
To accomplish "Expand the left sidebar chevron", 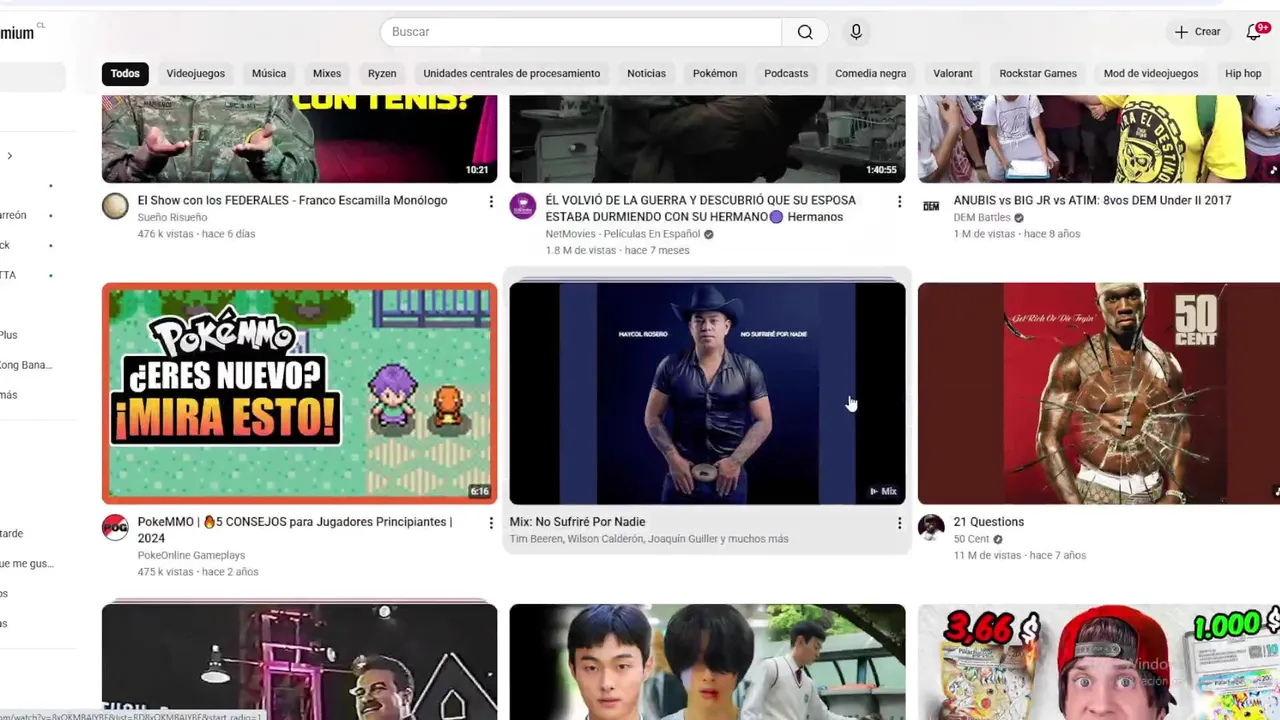I will pyautogui.click(x=10, y=156).
